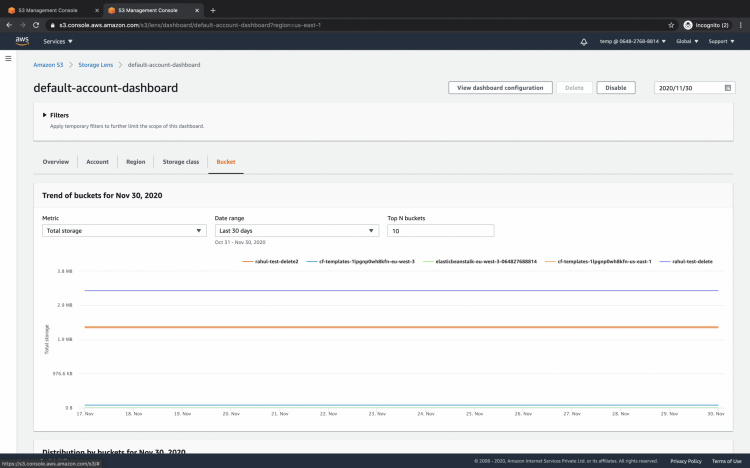Open a new browser tab
750x468 pixels.
pyautogui.click(x=212, y=9)
